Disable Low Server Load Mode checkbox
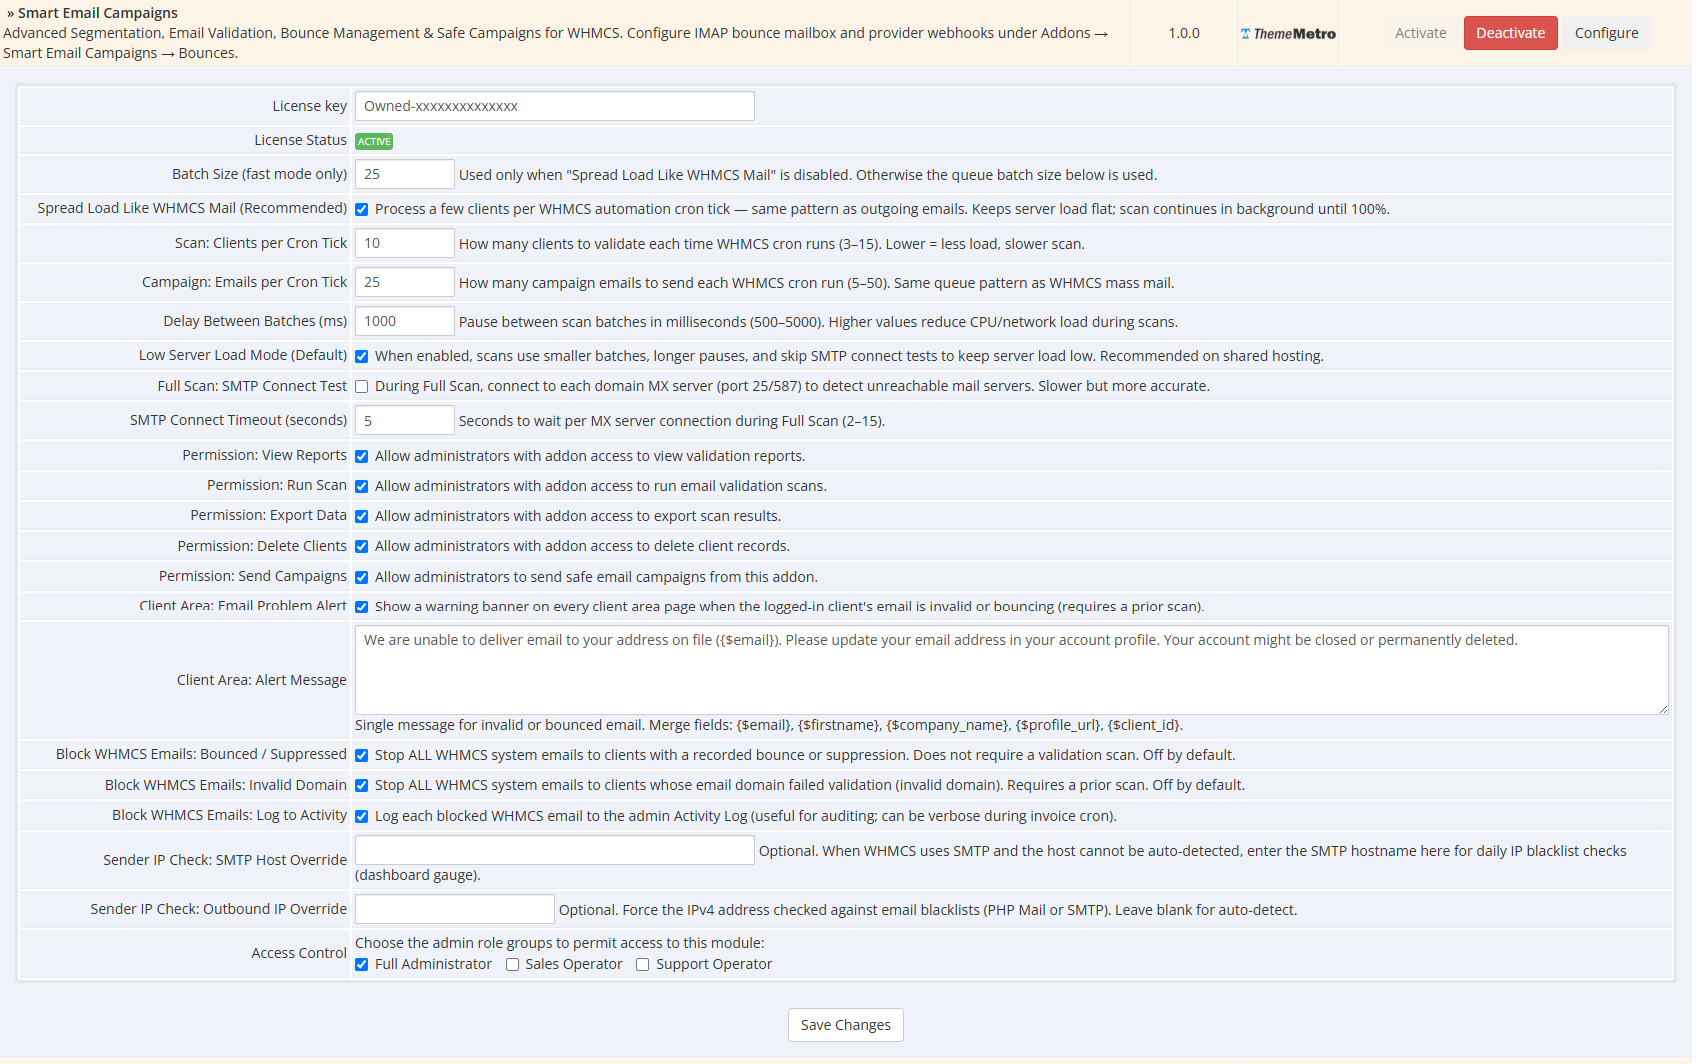The image size is (1698, 1064). pos(362,356)
